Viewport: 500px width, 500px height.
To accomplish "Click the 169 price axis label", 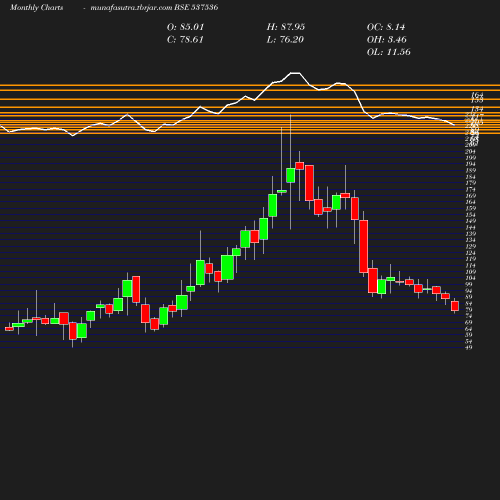I will [470, 196].
